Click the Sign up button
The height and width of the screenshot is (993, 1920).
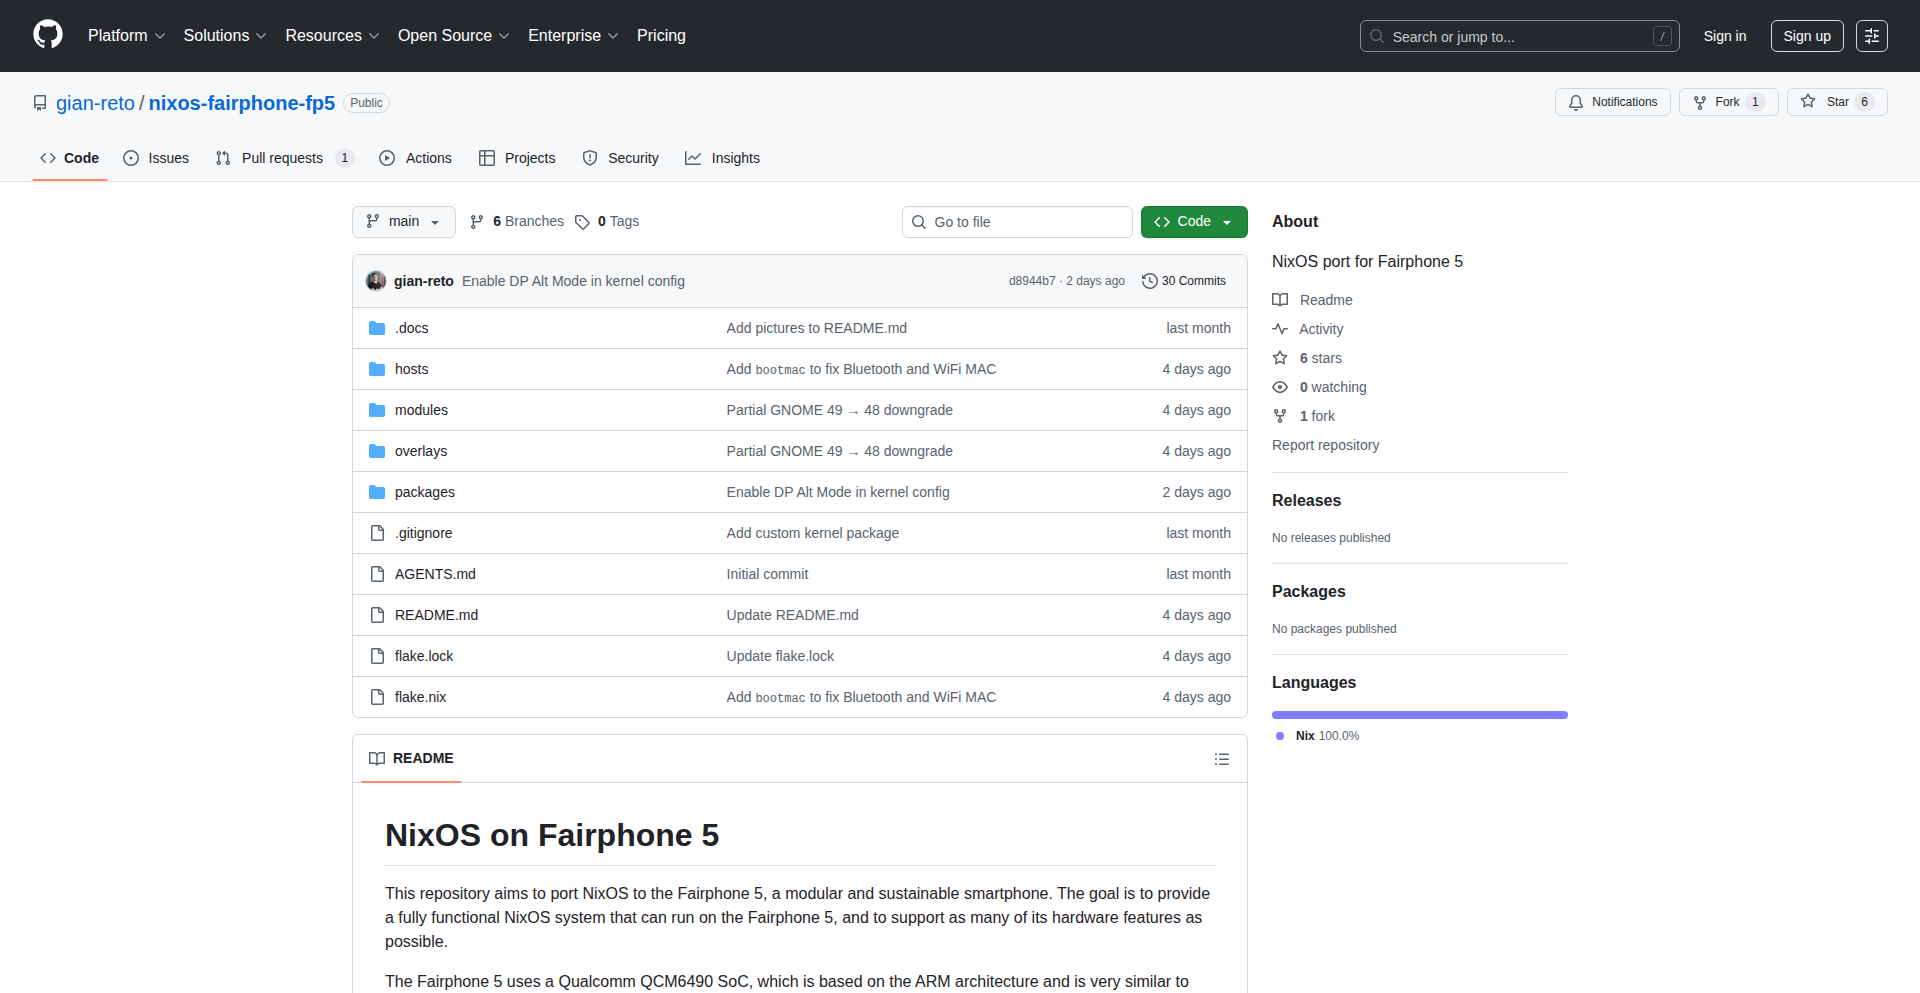1806,36
